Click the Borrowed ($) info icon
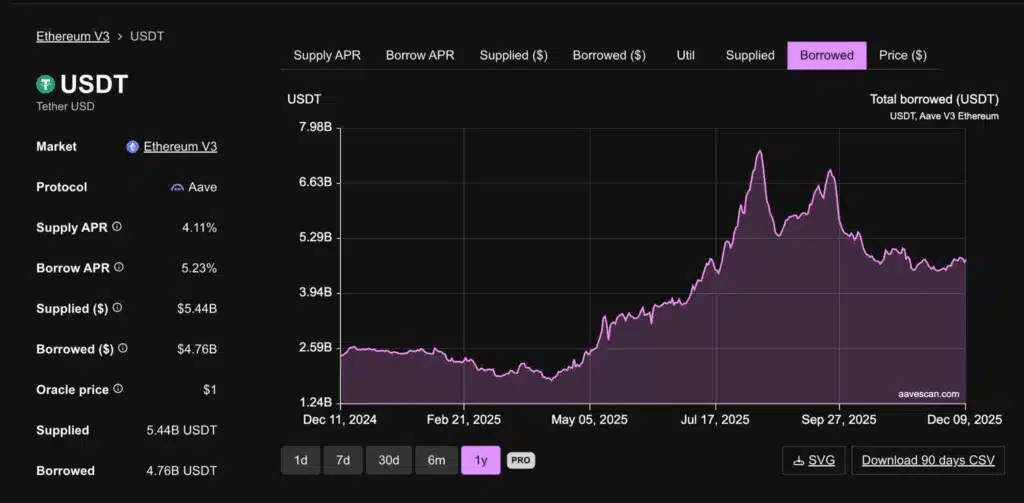The image size is (1024, 503). click(123, 348)
